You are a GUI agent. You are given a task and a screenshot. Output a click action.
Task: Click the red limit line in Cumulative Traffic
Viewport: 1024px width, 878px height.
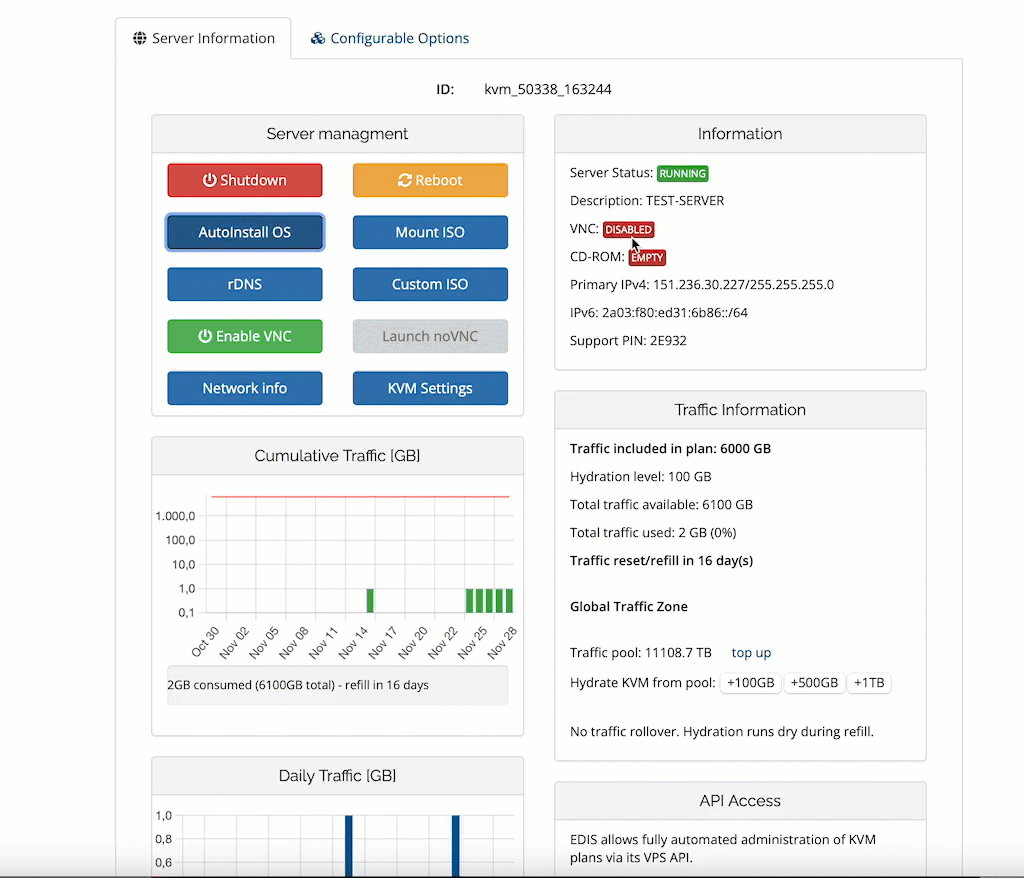[x=360, y=496]
